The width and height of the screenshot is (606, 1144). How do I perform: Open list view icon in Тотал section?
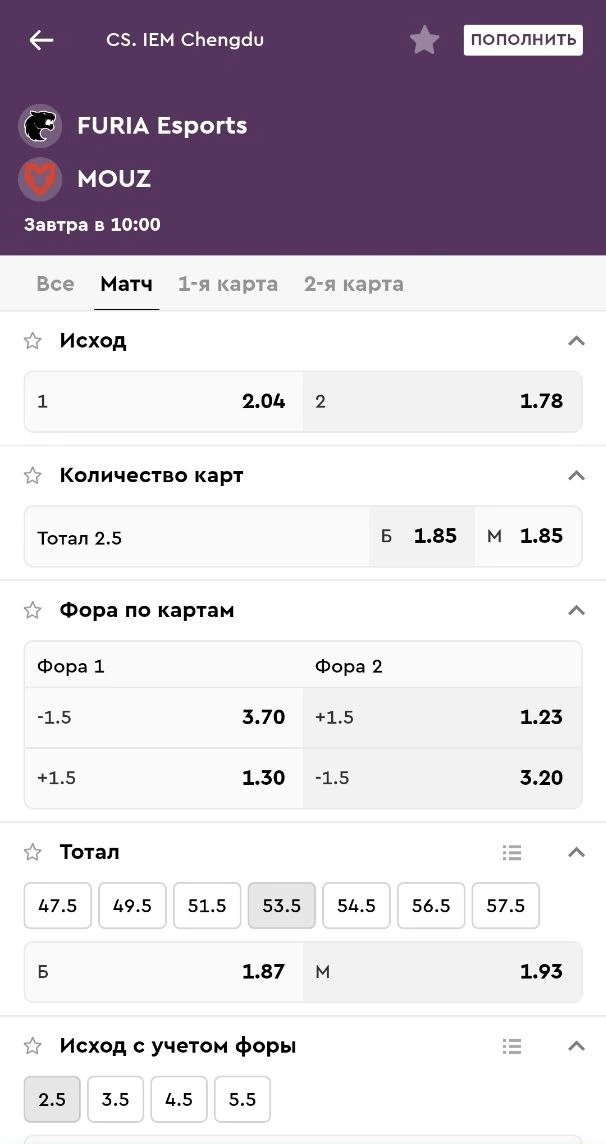[x=512, y=853]
